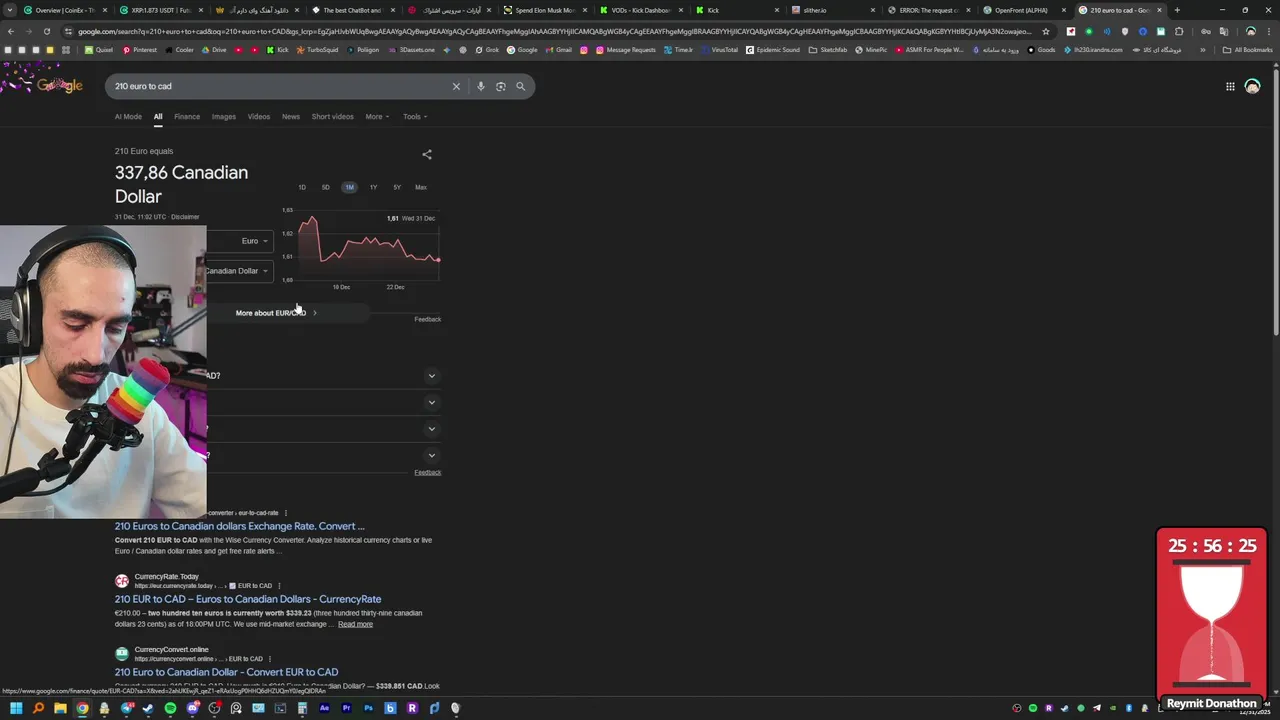The height and width of the screenshot is (720, 1280).
Task: Open the Google account avatar
Action: (x=1252, y=86)
